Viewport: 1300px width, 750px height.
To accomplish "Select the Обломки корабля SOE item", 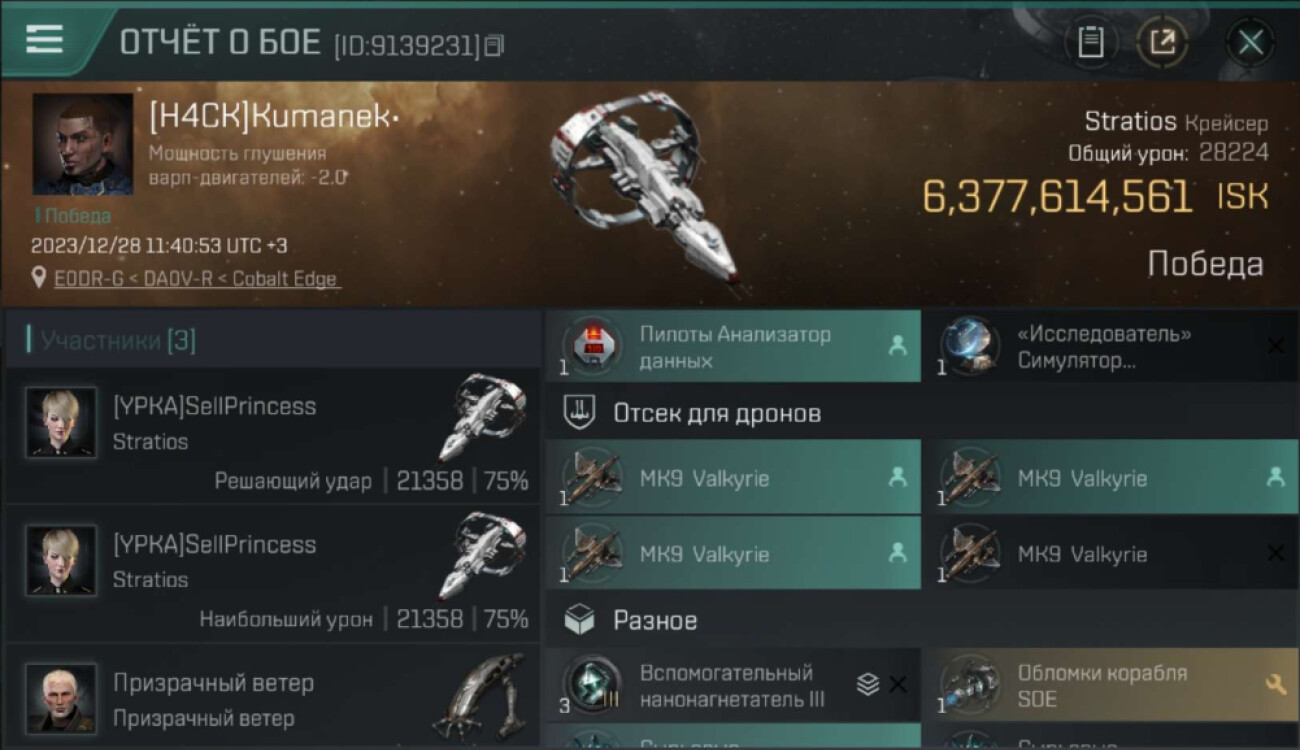I will point(1112,685).
